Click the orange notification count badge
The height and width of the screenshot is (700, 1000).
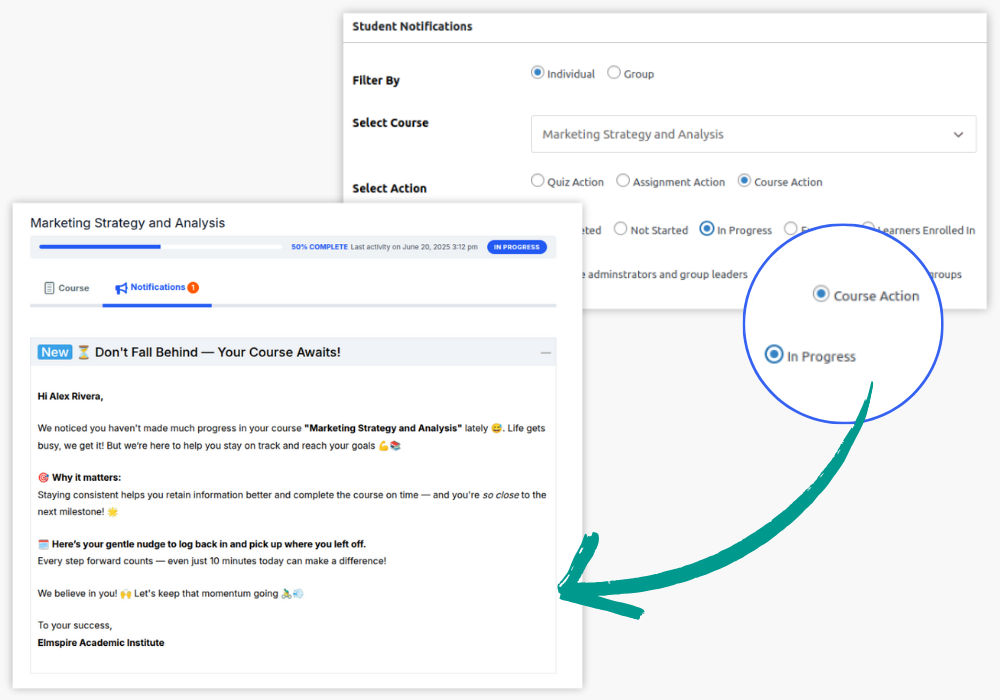(193, 287)
